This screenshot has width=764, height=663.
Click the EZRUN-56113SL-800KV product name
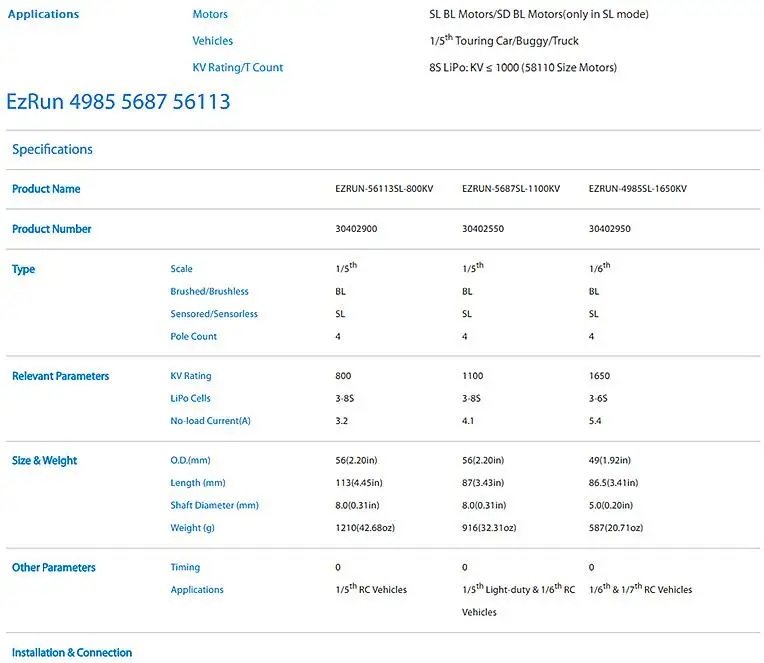click(384, 189)
